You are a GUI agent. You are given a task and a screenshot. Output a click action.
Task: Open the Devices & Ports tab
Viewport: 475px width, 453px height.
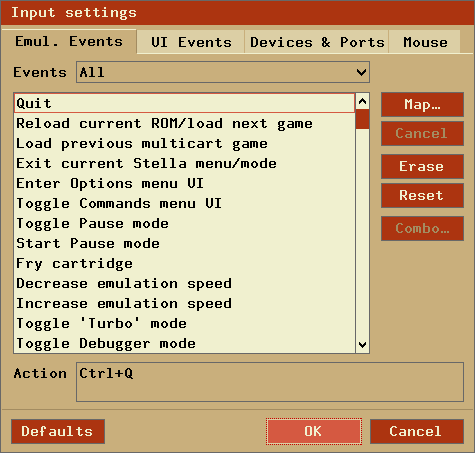(x=317, y=42)
